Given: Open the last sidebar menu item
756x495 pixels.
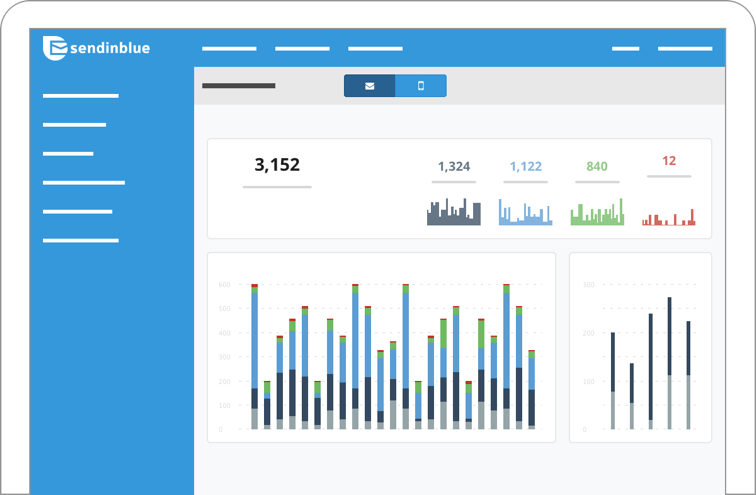Looking at the screenshot, I should [x=81, y=241].
